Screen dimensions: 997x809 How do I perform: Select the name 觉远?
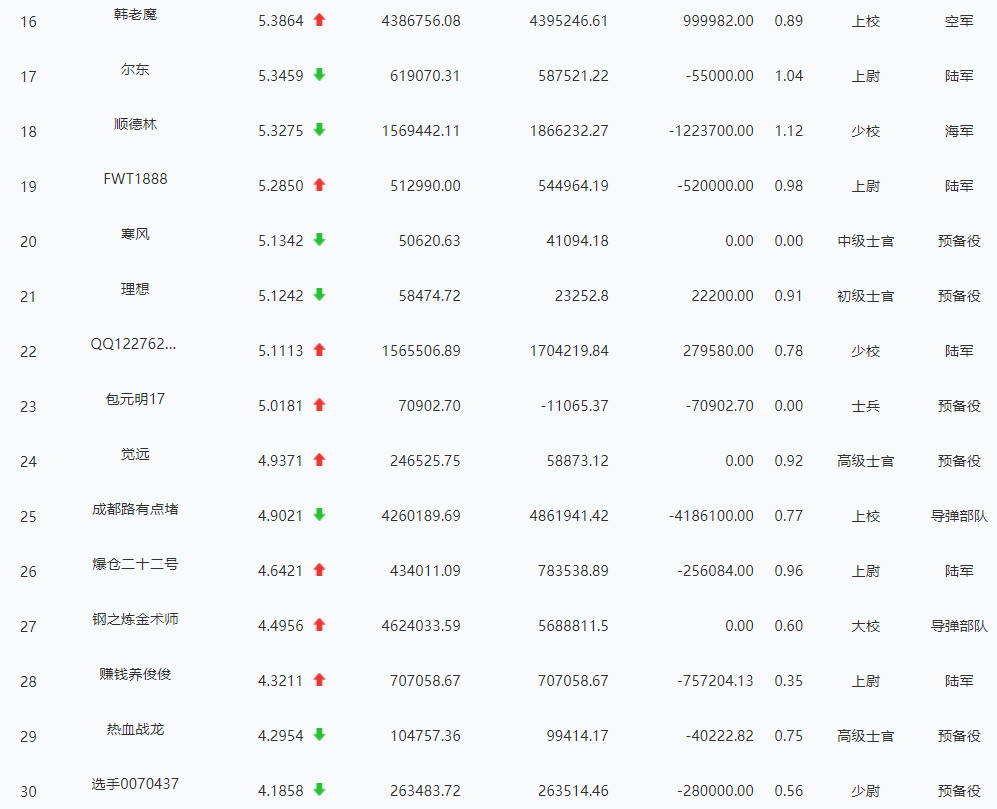click(135, 454)
